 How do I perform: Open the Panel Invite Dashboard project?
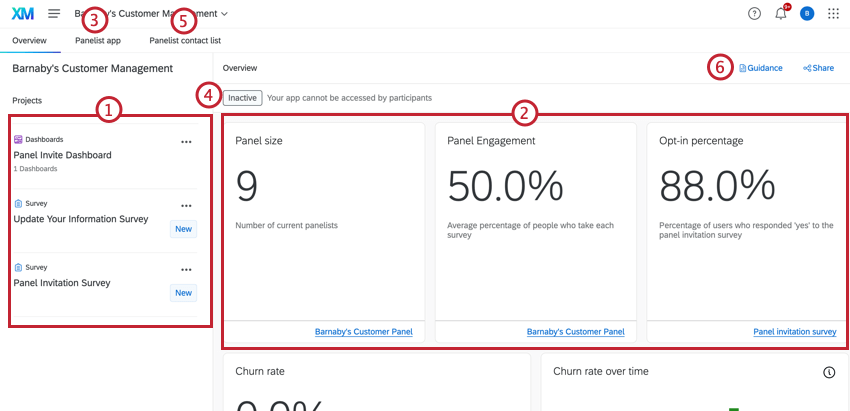[x=62, y=155]
